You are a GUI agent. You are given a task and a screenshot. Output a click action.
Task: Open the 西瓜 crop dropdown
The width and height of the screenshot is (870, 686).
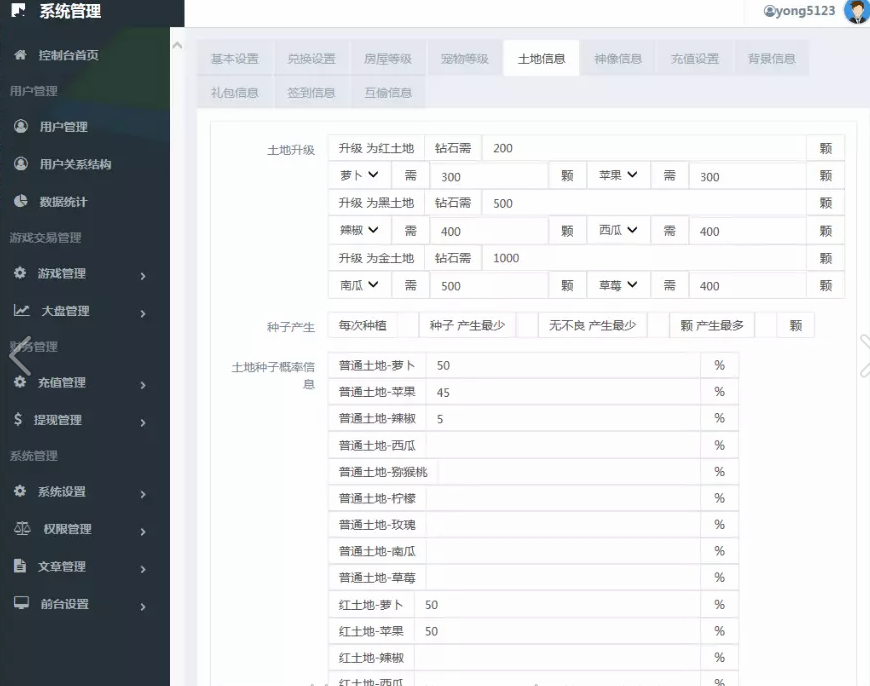618,231
